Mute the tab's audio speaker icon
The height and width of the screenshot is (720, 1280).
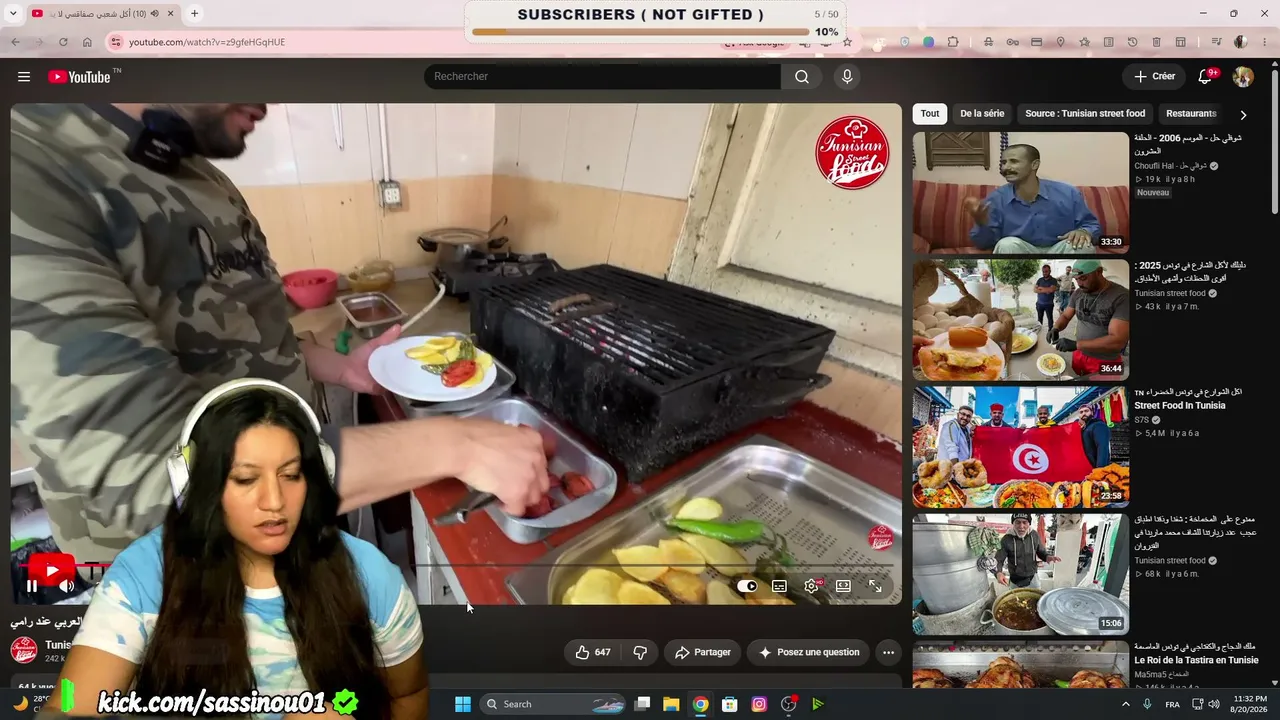[154, 14]
